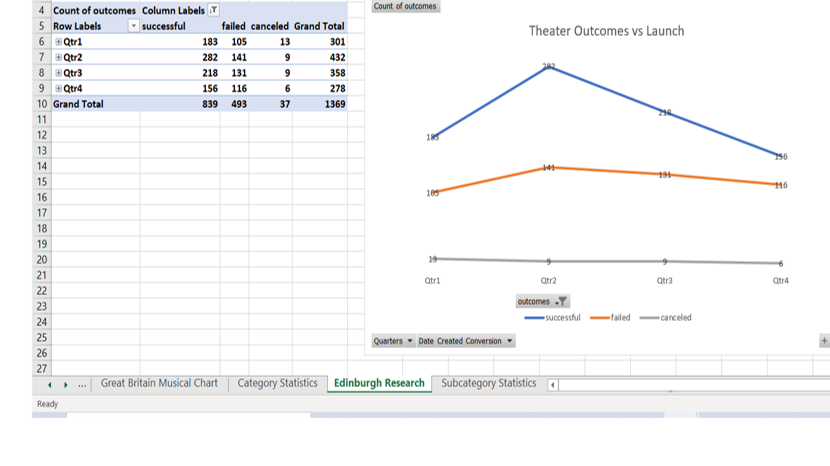
Task: Open the Row Labels filter dropdown
Action: [133, 26]
